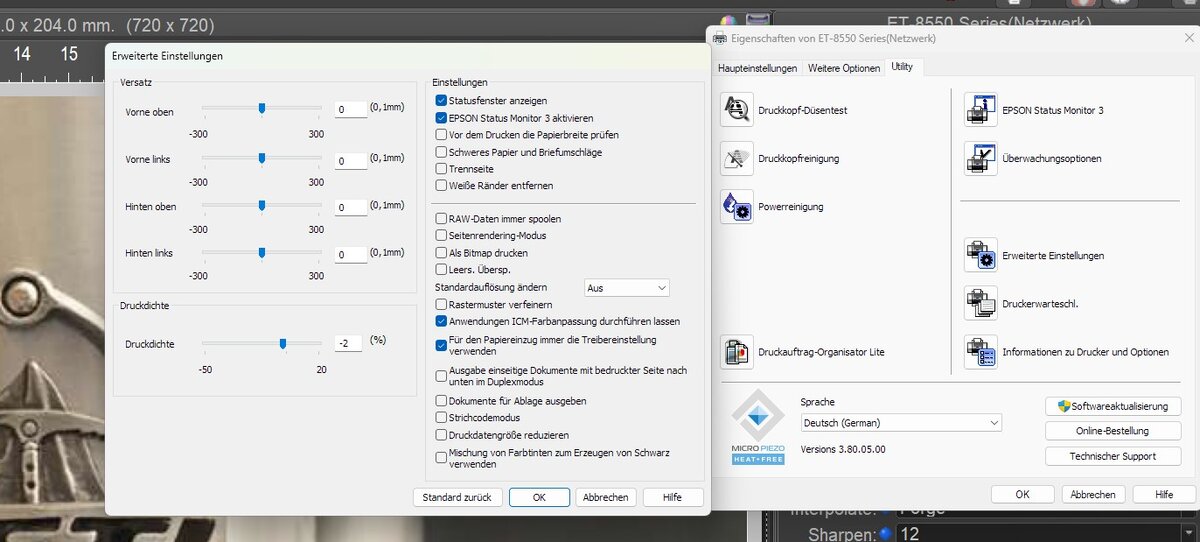The height and width of the screenshot is (542, 1200).
Task: Enable Vor dem Drucken die Papierbreite prüfen
Action: click(x=441, y=135)
